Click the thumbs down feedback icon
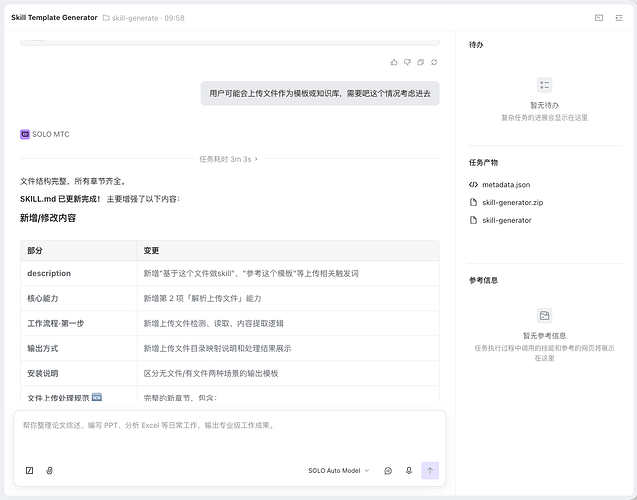The height and width of the screenshot is (500, 637). coord(407,62)
